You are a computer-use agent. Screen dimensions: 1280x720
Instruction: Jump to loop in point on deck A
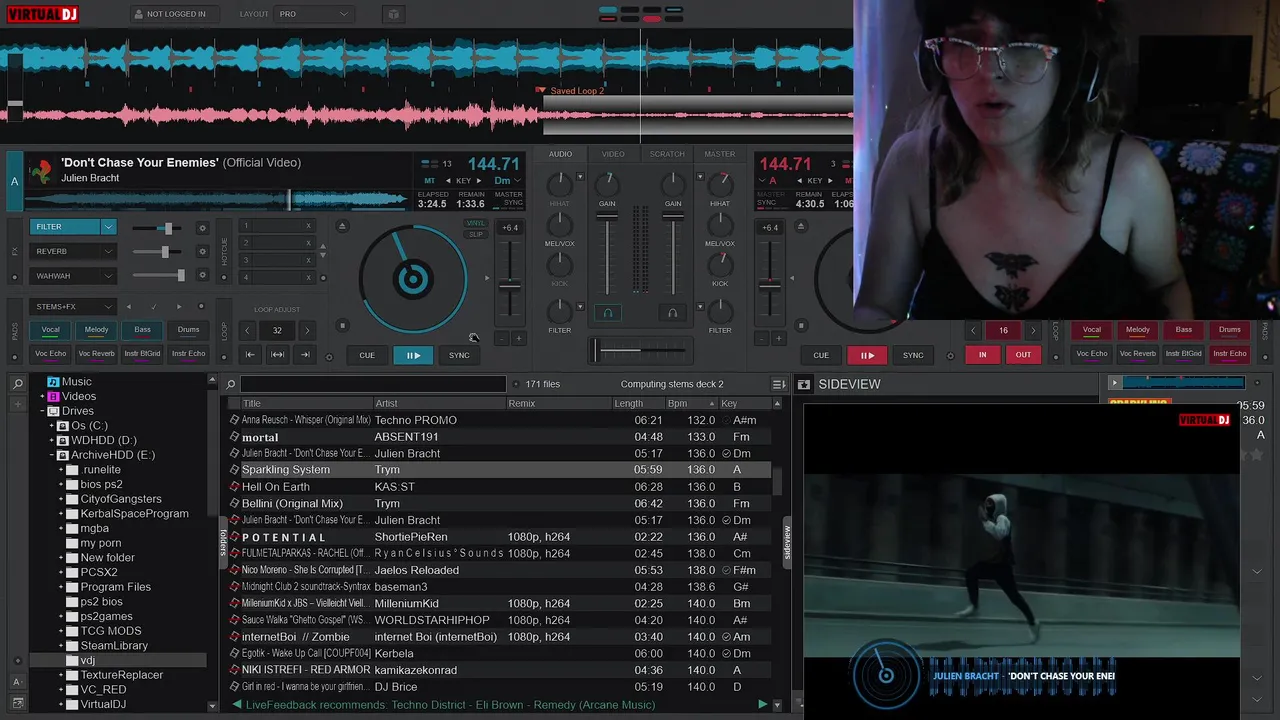tap(250, 354)
